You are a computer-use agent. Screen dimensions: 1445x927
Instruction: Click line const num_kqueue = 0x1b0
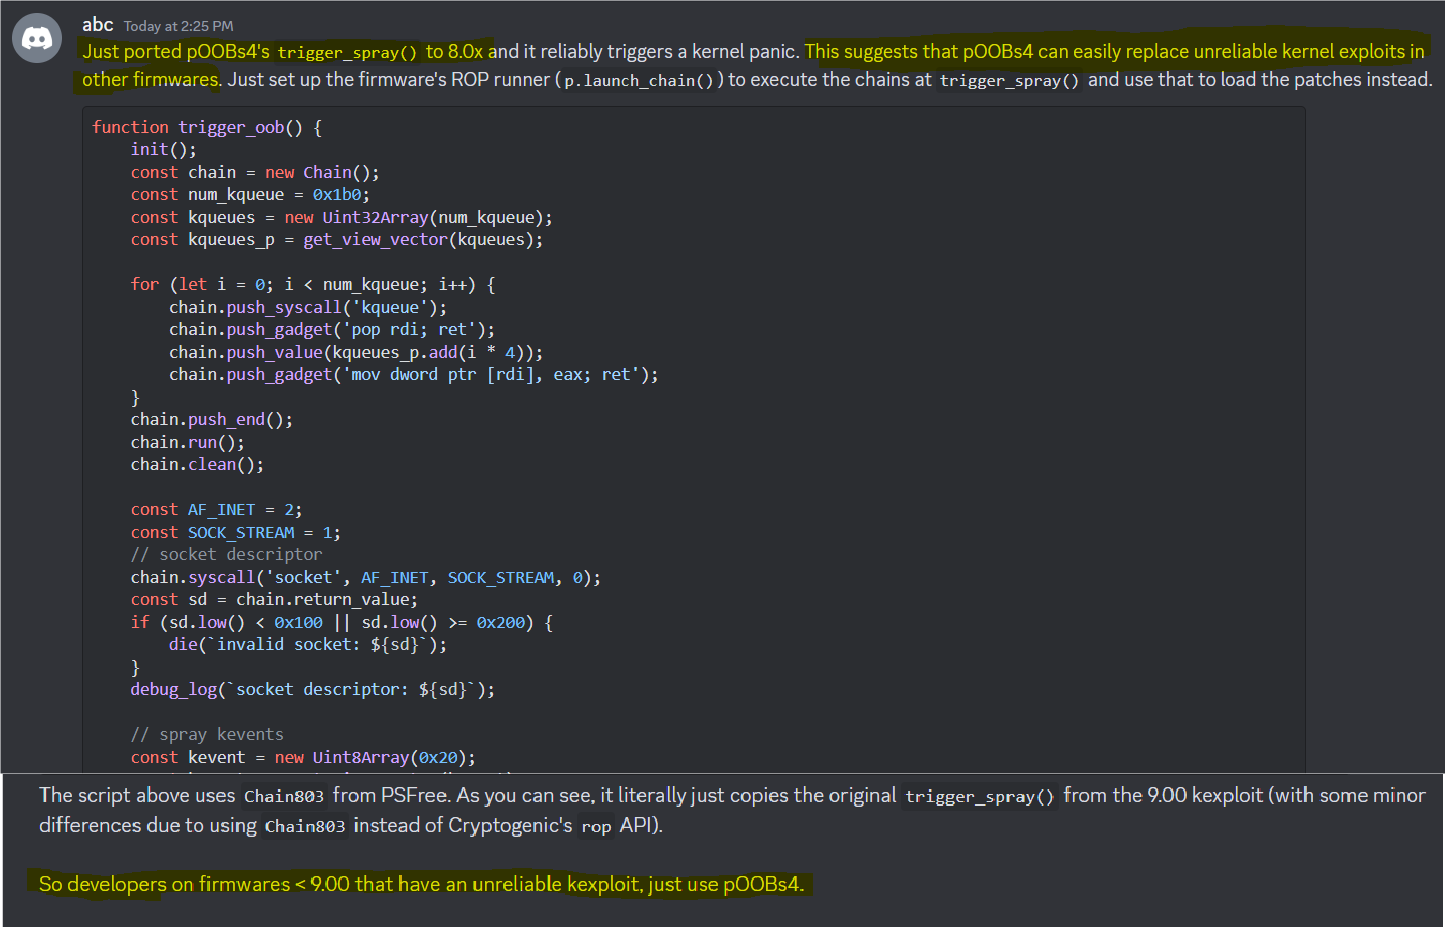coord(250,194)
